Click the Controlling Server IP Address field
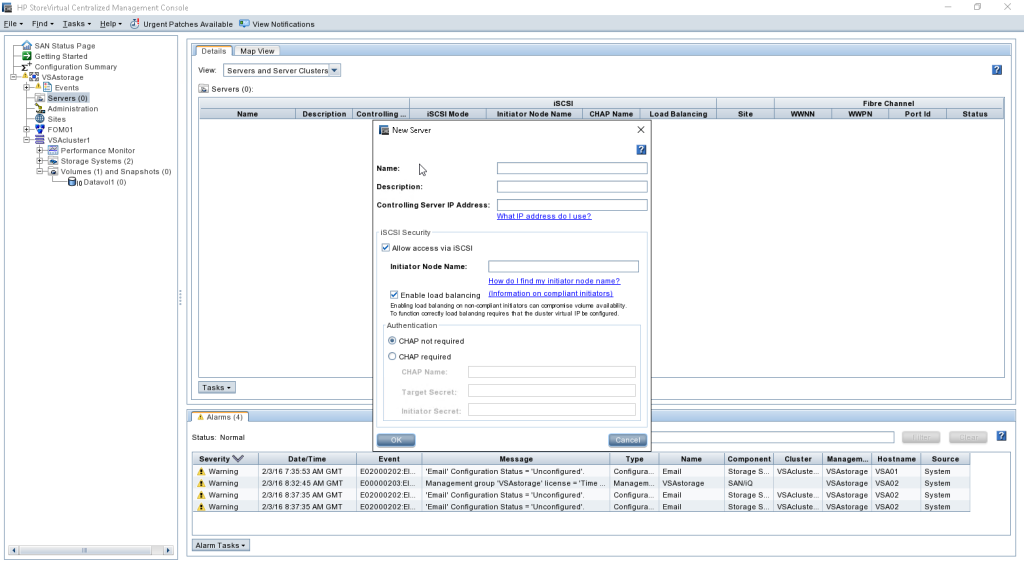 572,204
